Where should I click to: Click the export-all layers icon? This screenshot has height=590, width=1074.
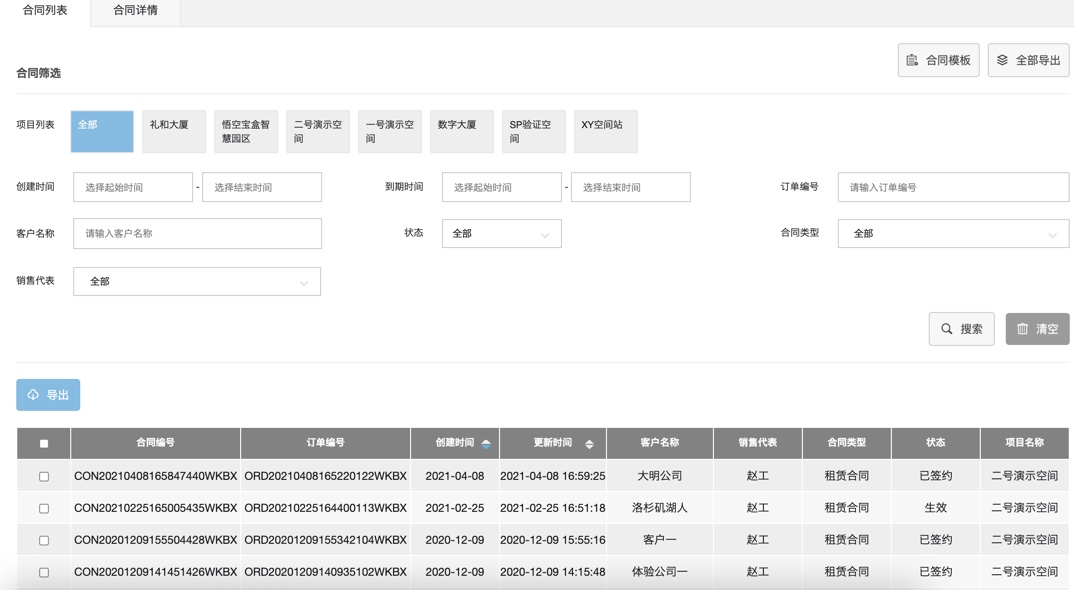tap(1002, 60)
